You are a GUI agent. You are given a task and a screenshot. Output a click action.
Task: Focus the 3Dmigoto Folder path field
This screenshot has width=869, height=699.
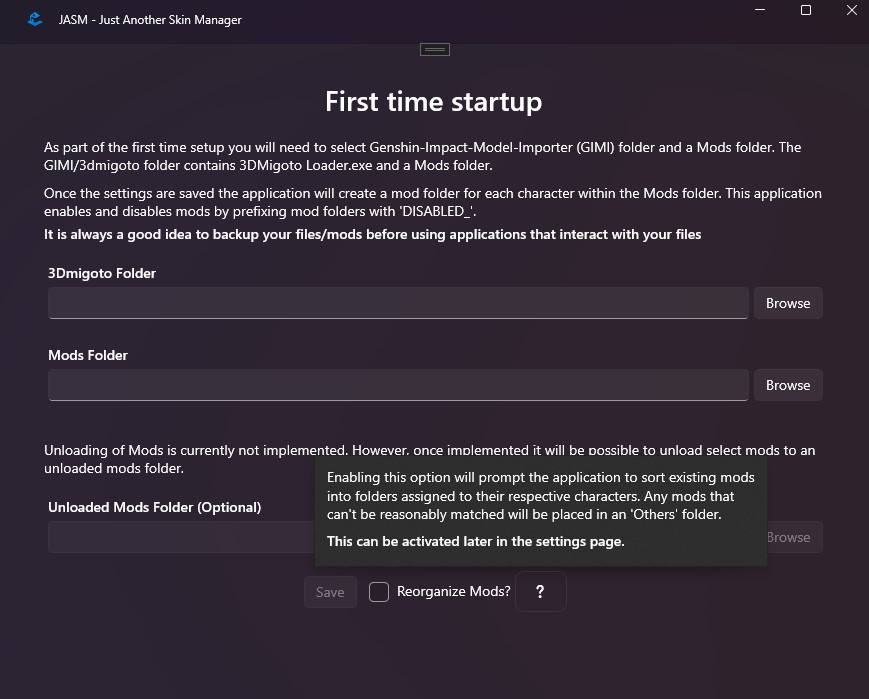[x=398, y=303]
